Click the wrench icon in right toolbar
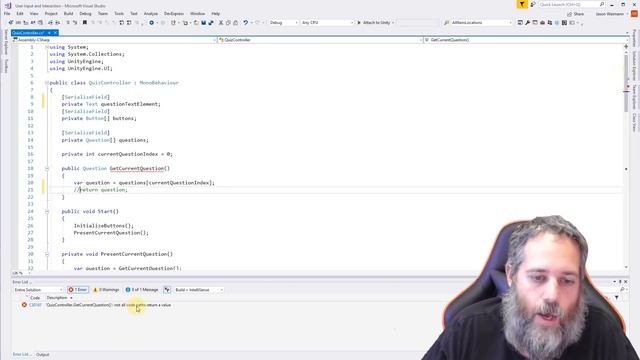640x360 pixels. pos(527,23)
